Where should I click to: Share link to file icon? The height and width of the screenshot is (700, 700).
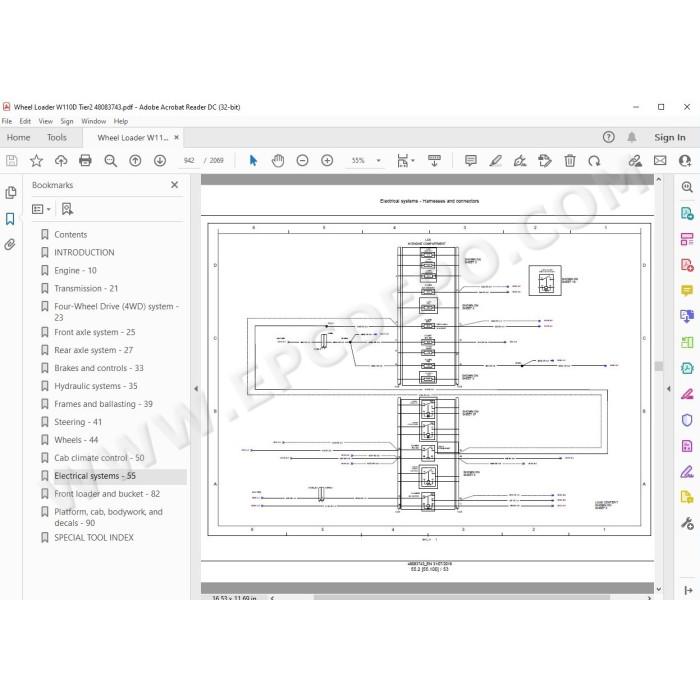coord(635,160)
